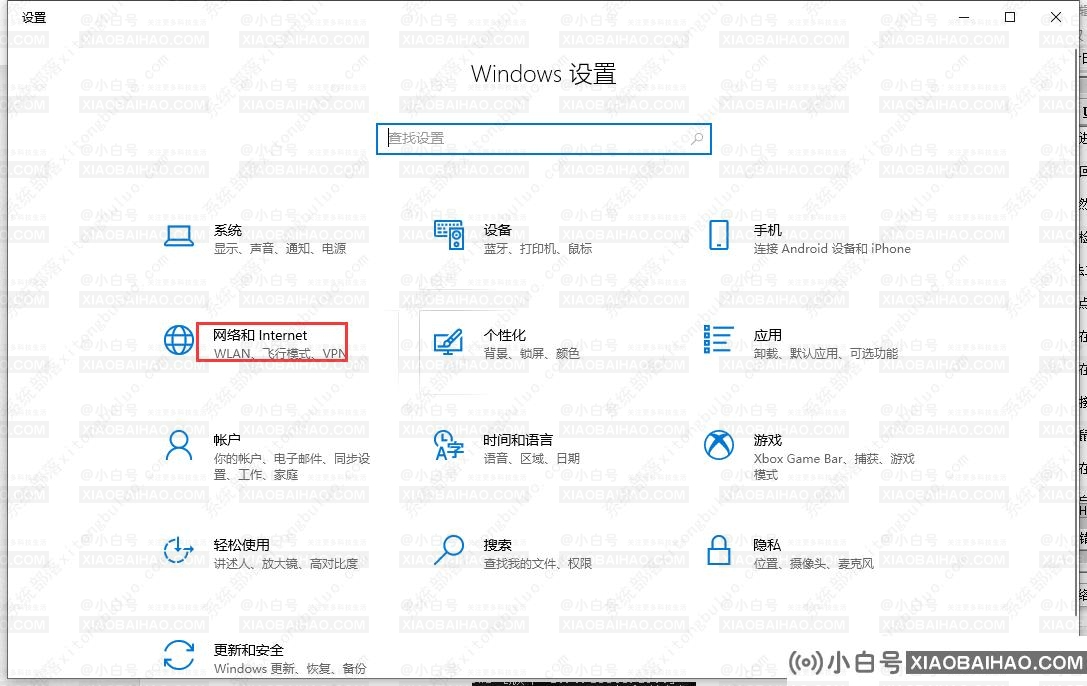The width and height of the screenshot is (1087, 686).
Task: Click the Search (搜索) category magnifier icon
Action: click(449, 549)
